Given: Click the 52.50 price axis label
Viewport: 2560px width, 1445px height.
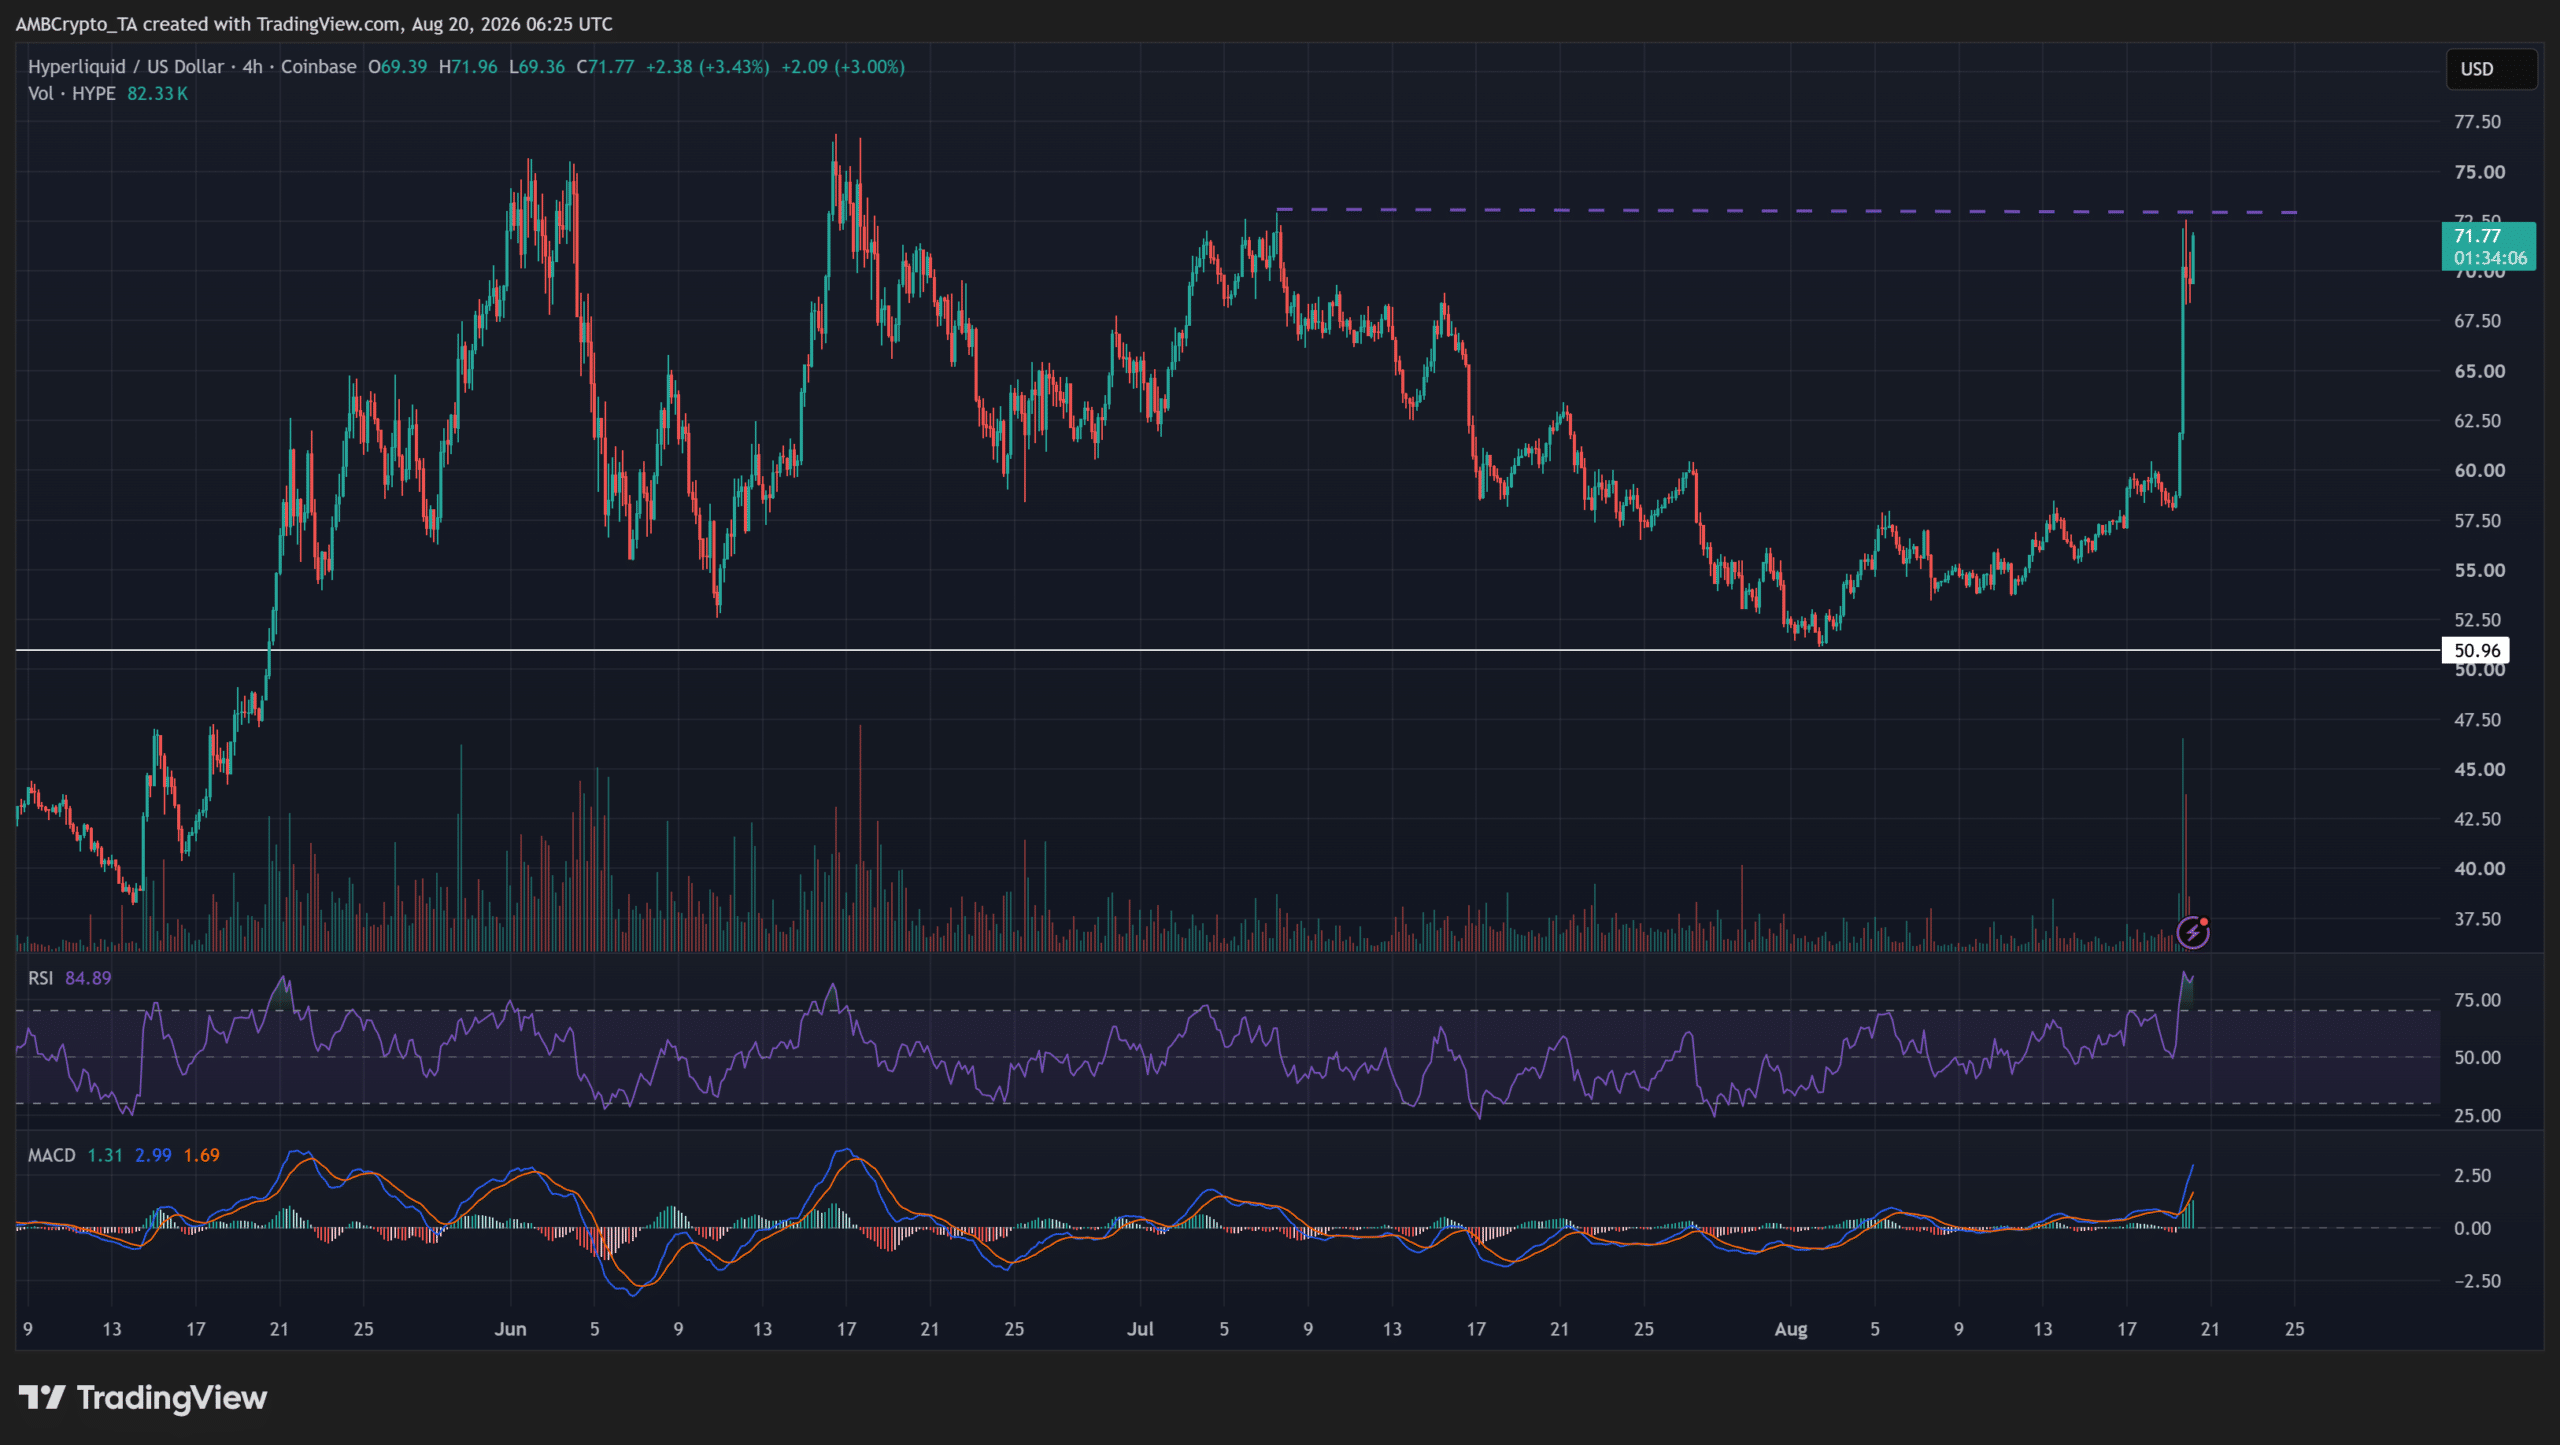Looking at the screenshot, I should pos(2477,620).
